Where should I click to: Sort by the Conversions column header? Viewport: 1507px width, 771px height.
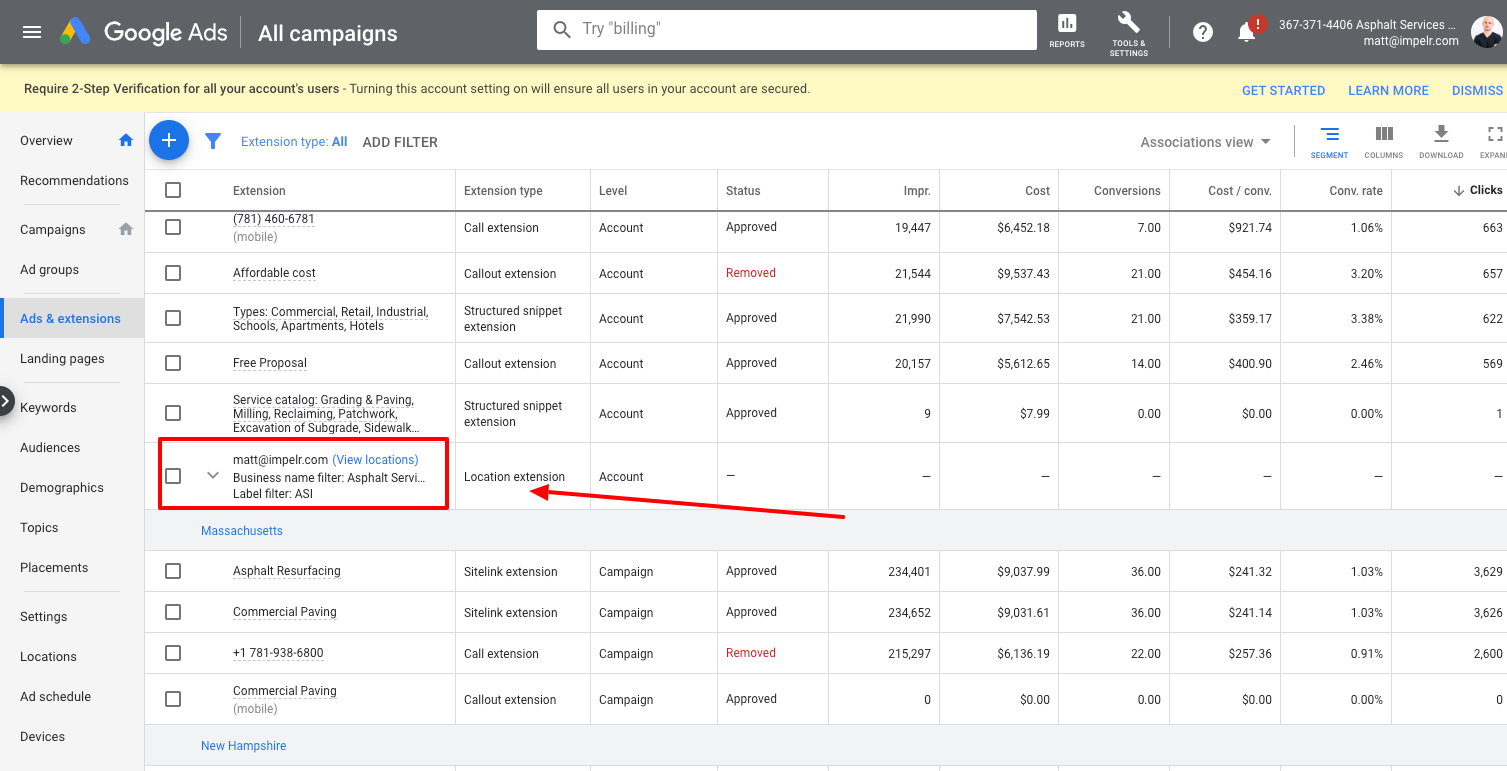1127,191
